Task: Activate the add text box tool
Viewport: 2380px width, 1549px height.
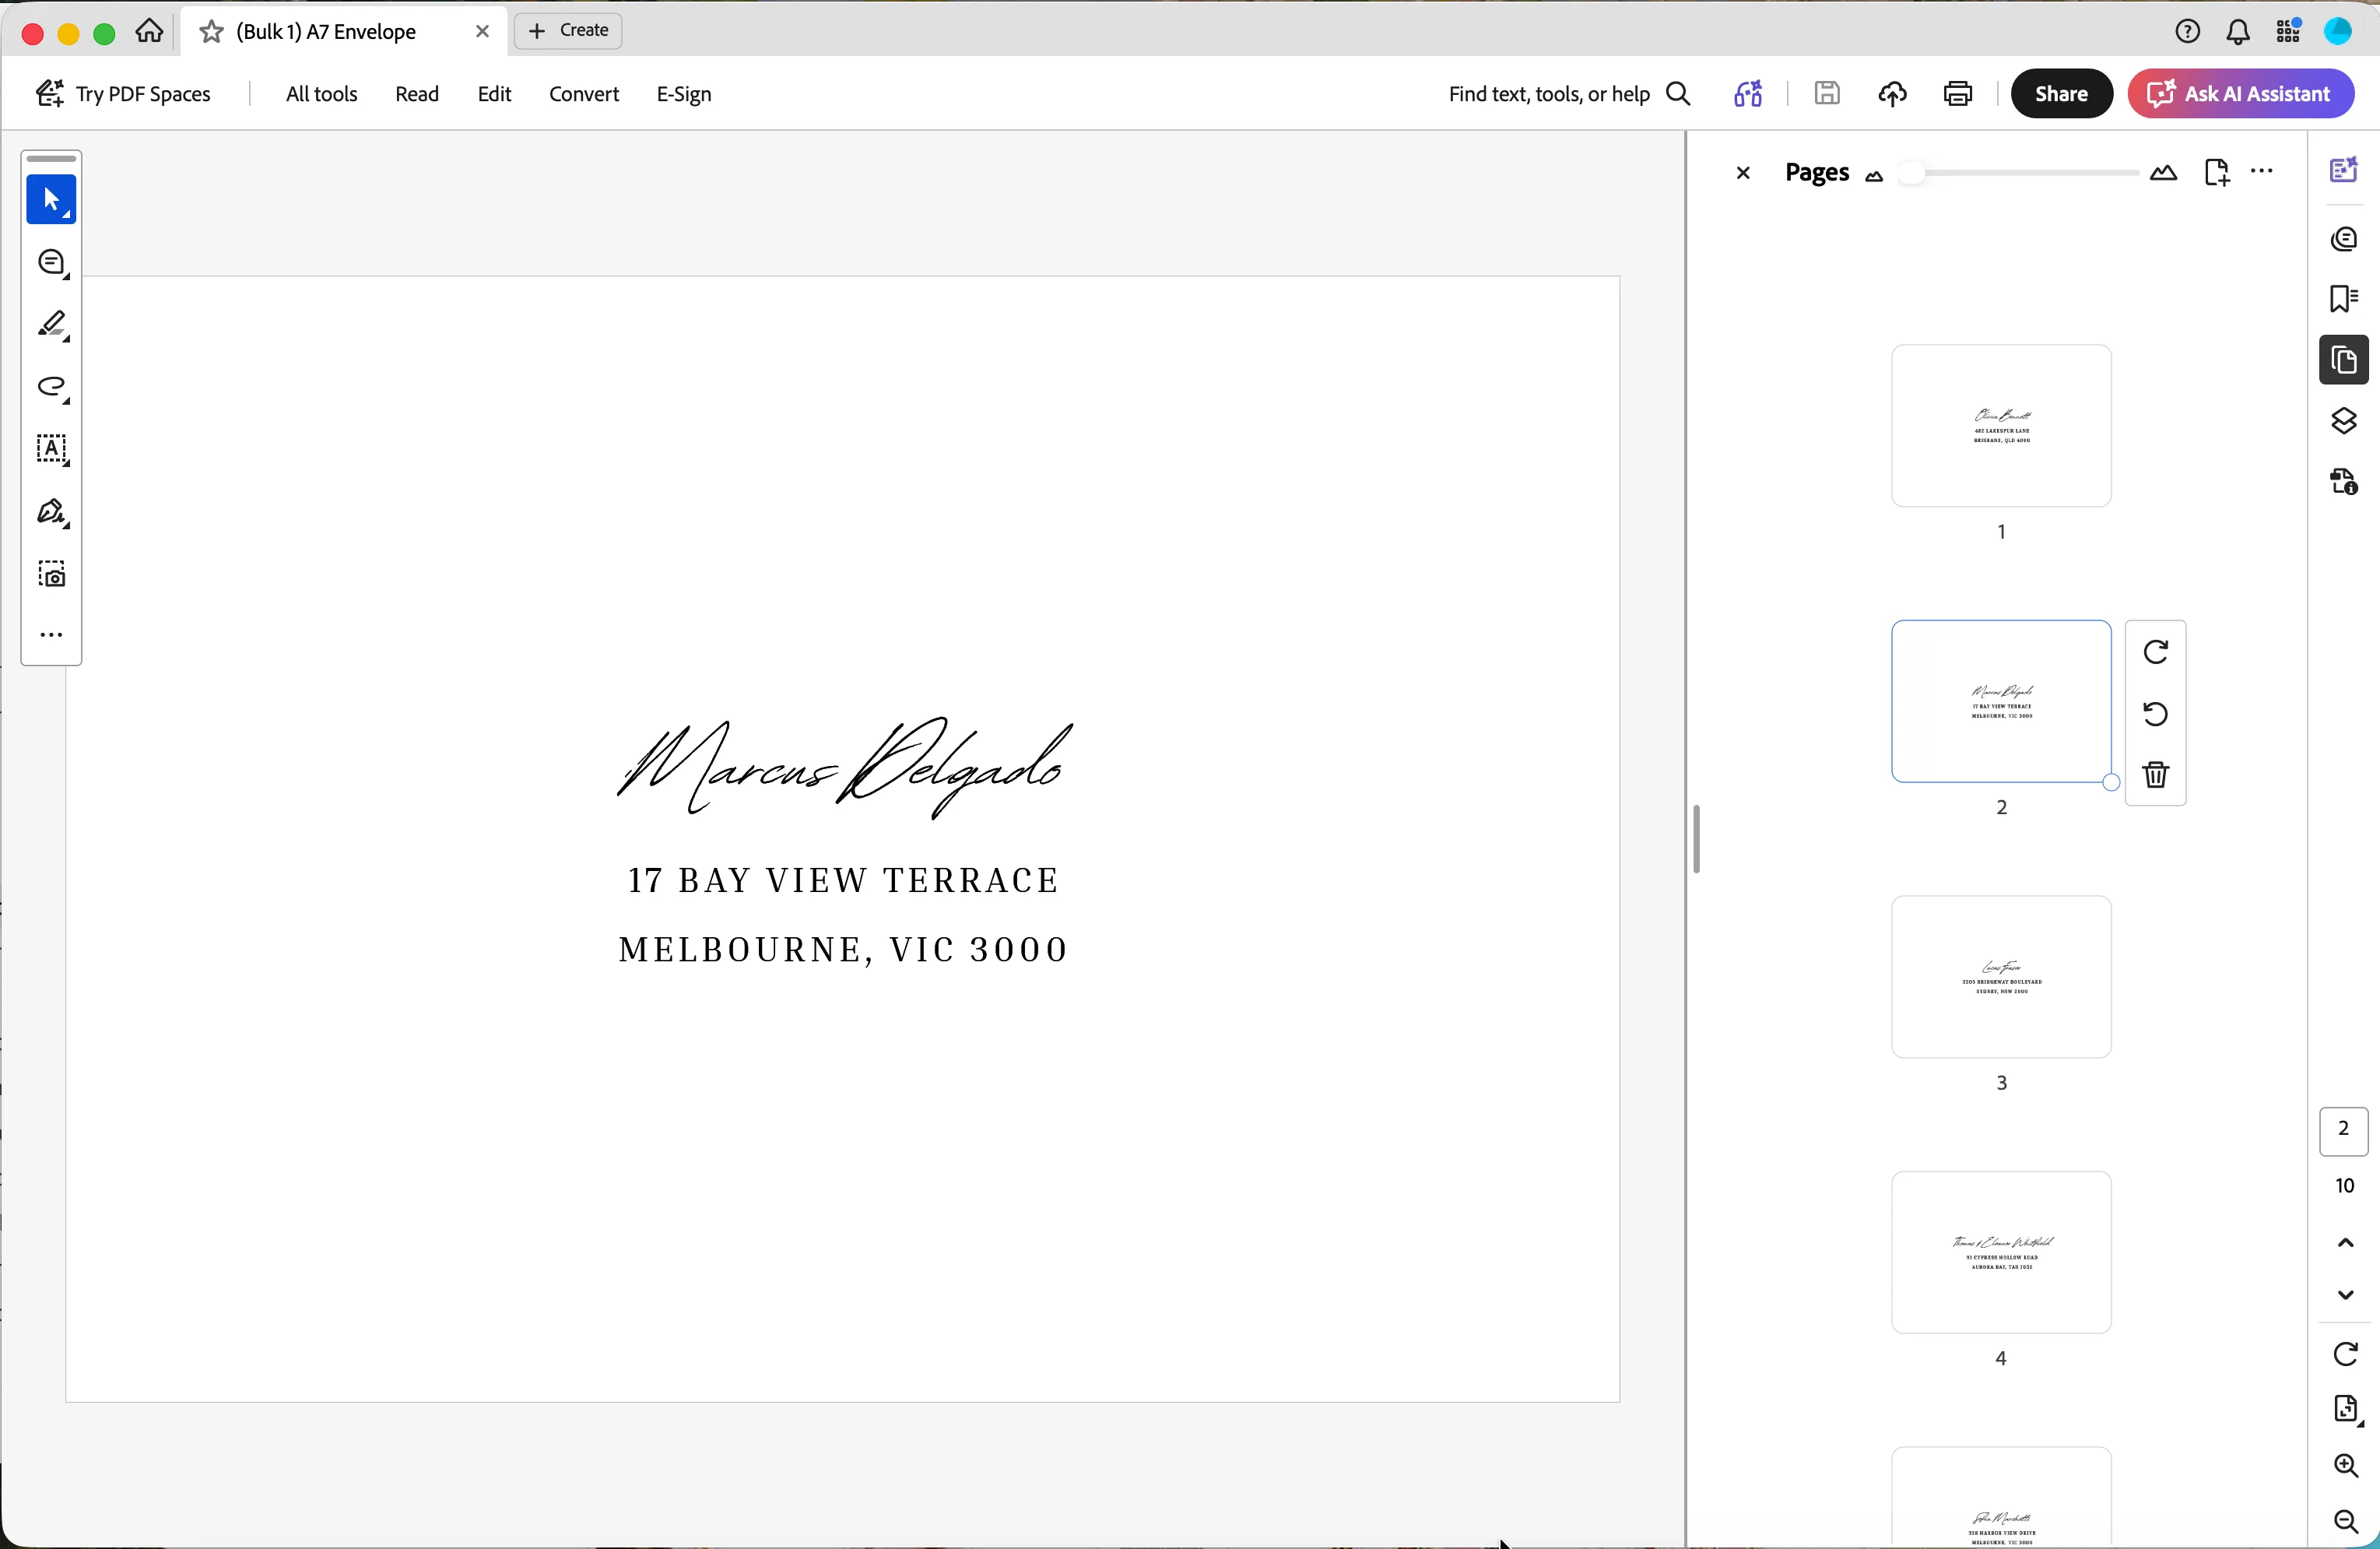Action: (x=51, y=450)
